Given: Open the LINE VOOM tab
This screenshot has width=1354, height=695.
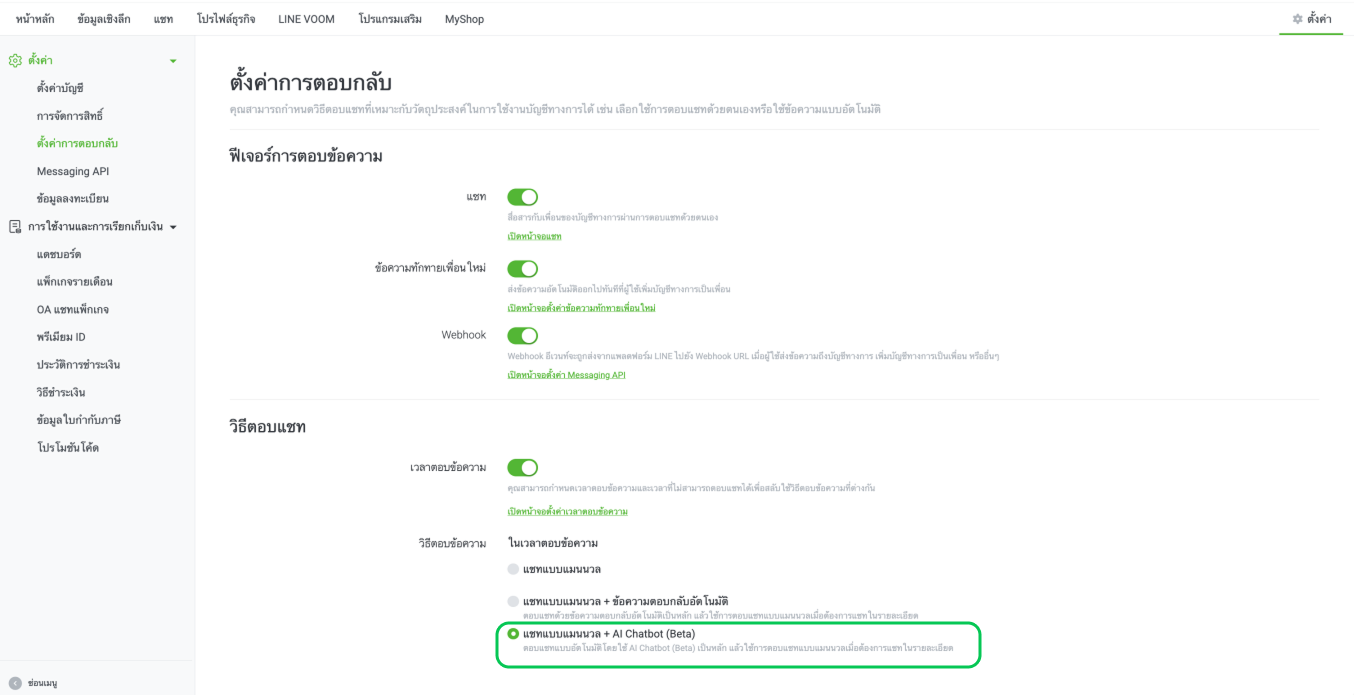Looking at the screenshot, I should [x=306, y=19].
